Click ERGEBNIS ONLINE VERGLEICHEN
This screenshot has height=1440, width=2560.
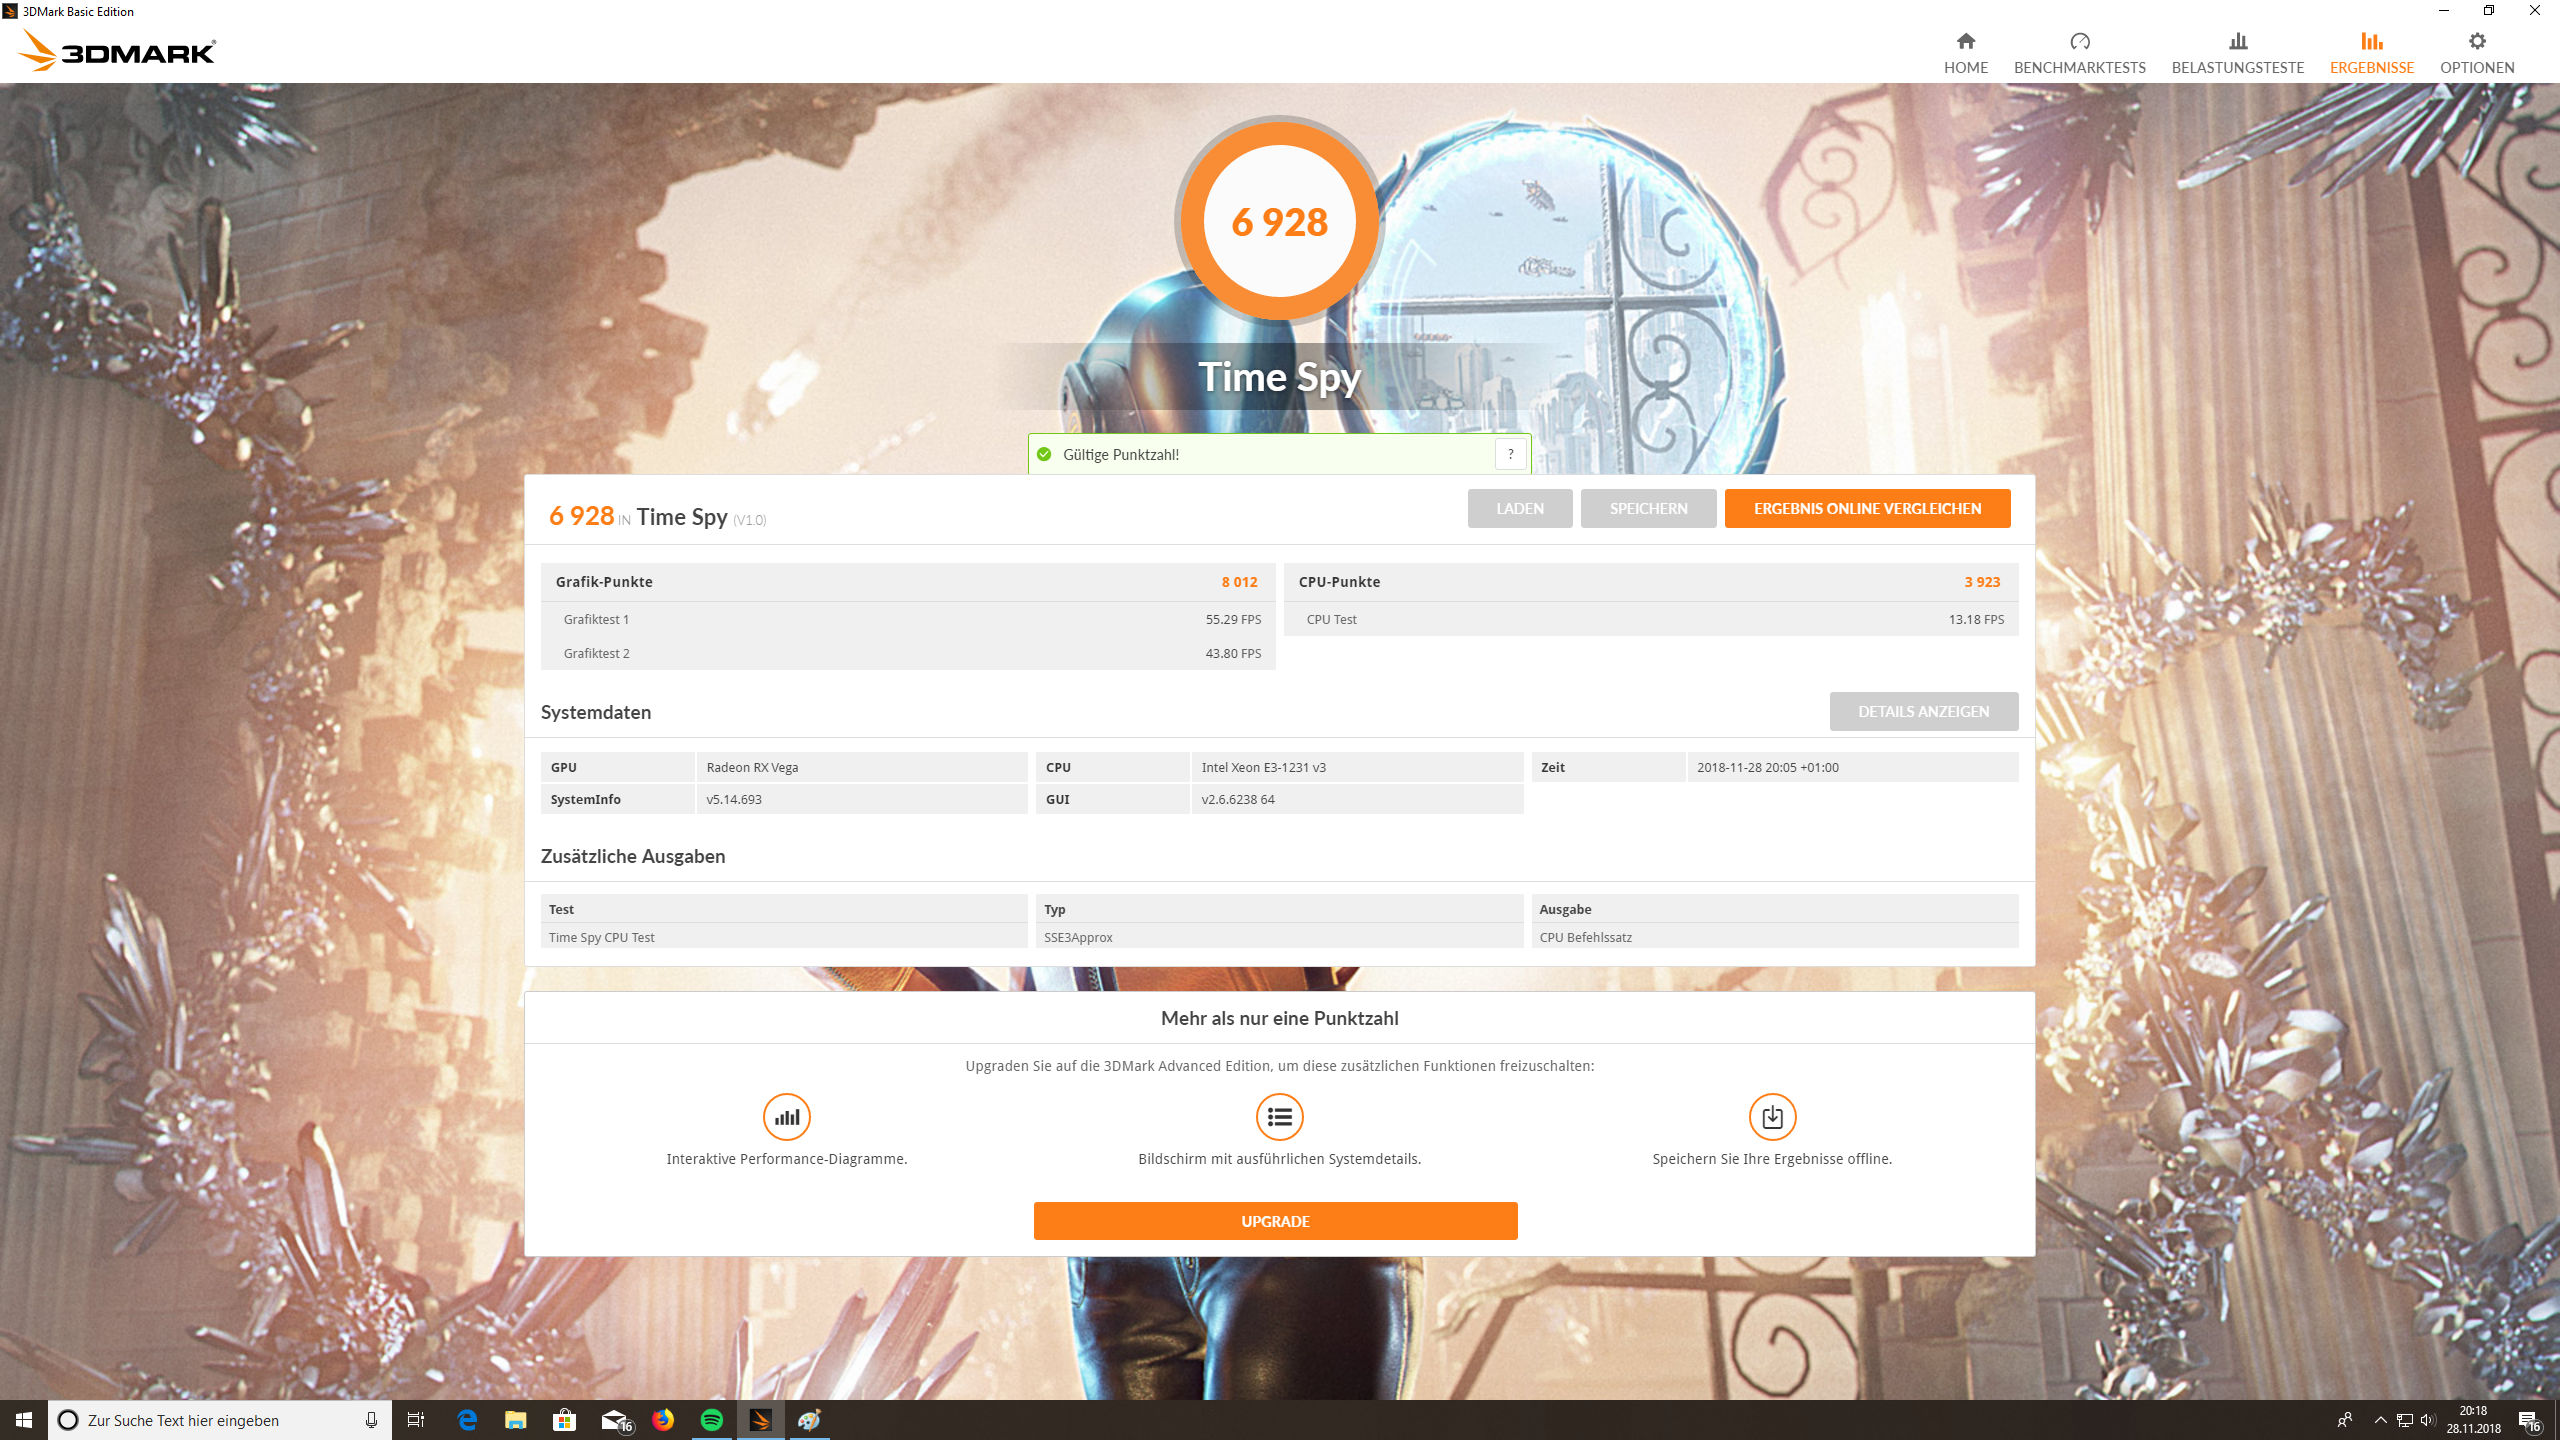[1866, 508]
